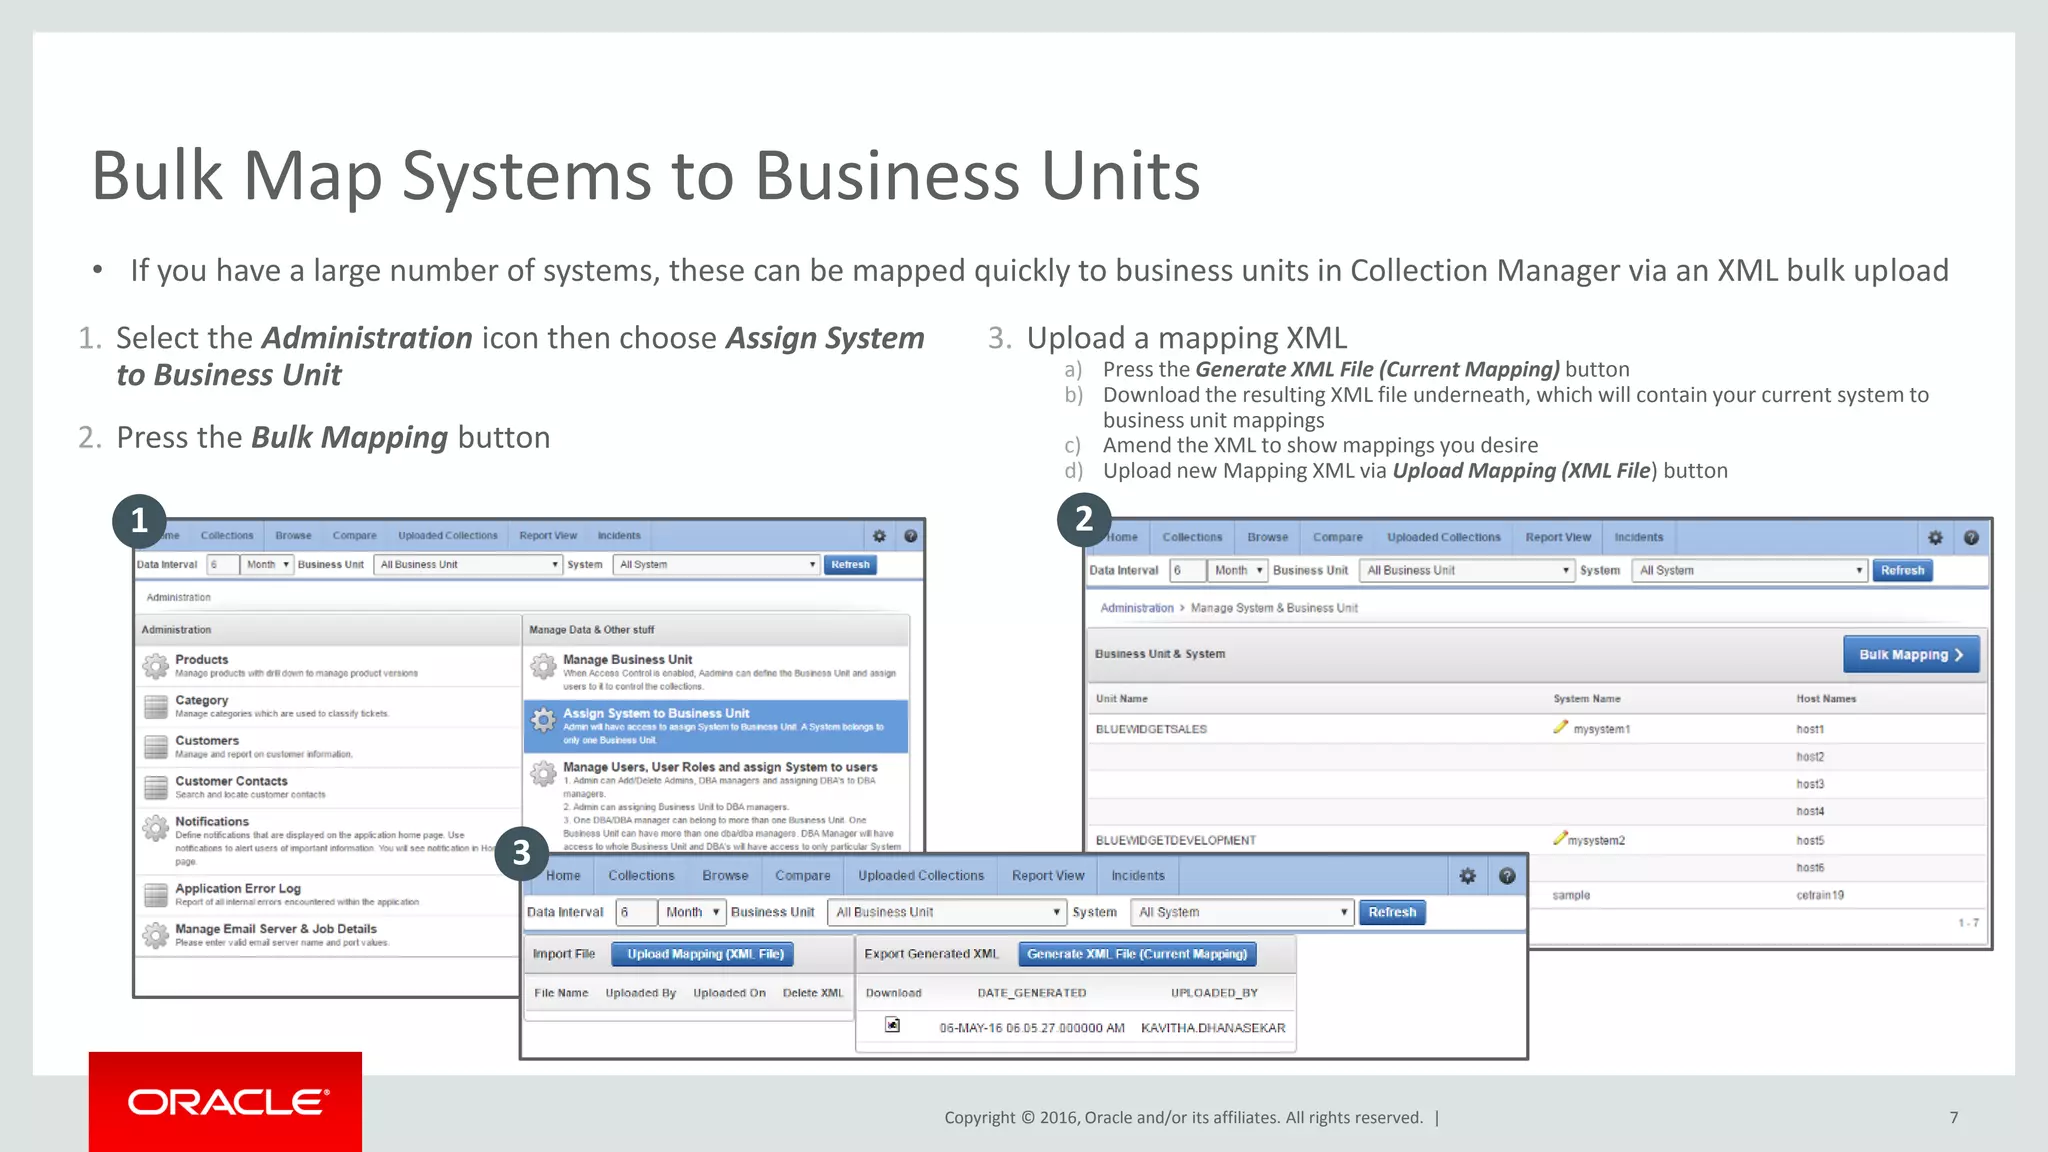2048x1152 pixels.
Task: Open Month dropdown in screenshot 3
Action: tap(692, 913)
